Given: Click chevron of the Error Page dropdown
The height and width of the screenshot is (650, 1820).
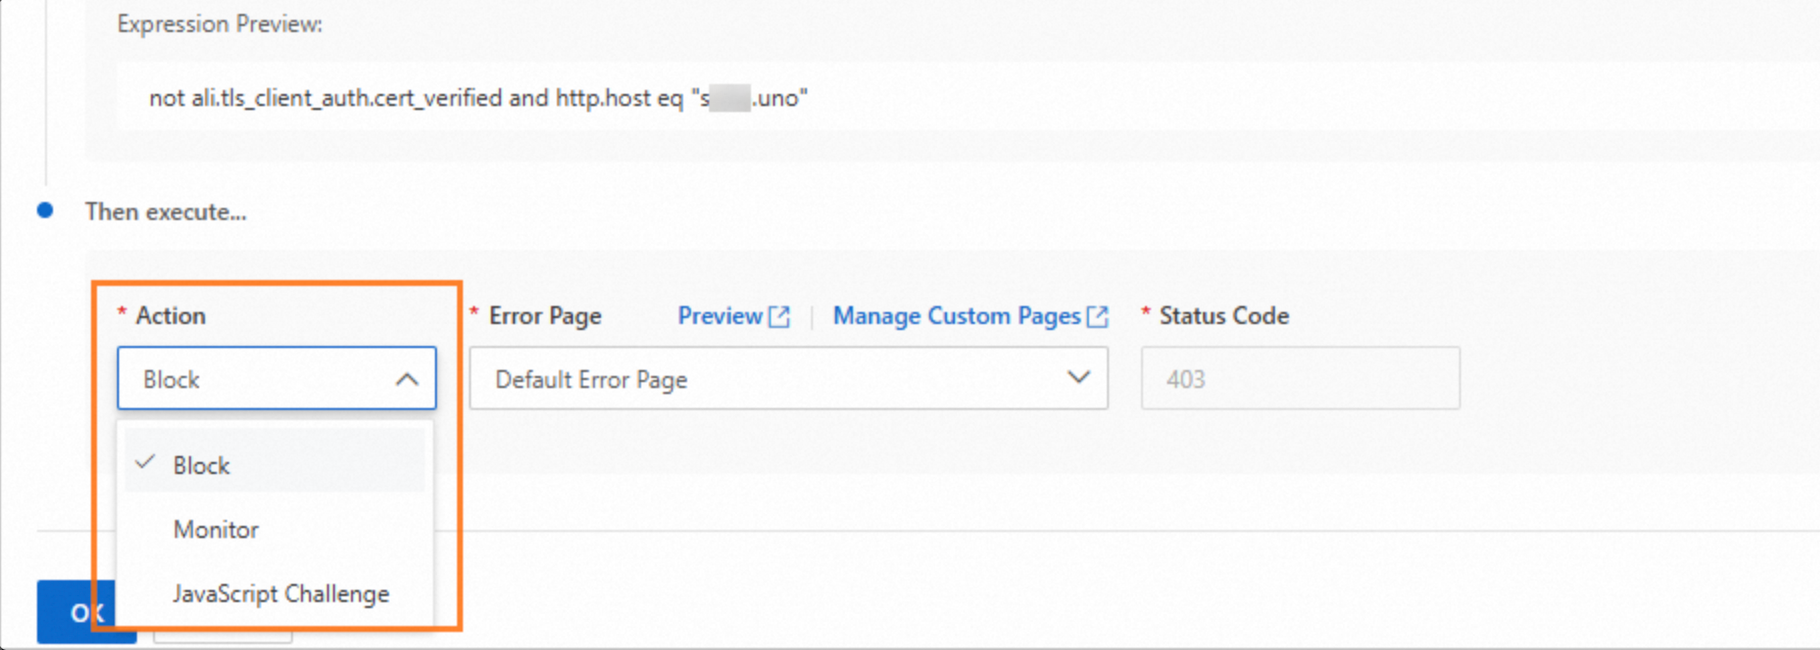Looking at the screenshot, I should 1078,378.
